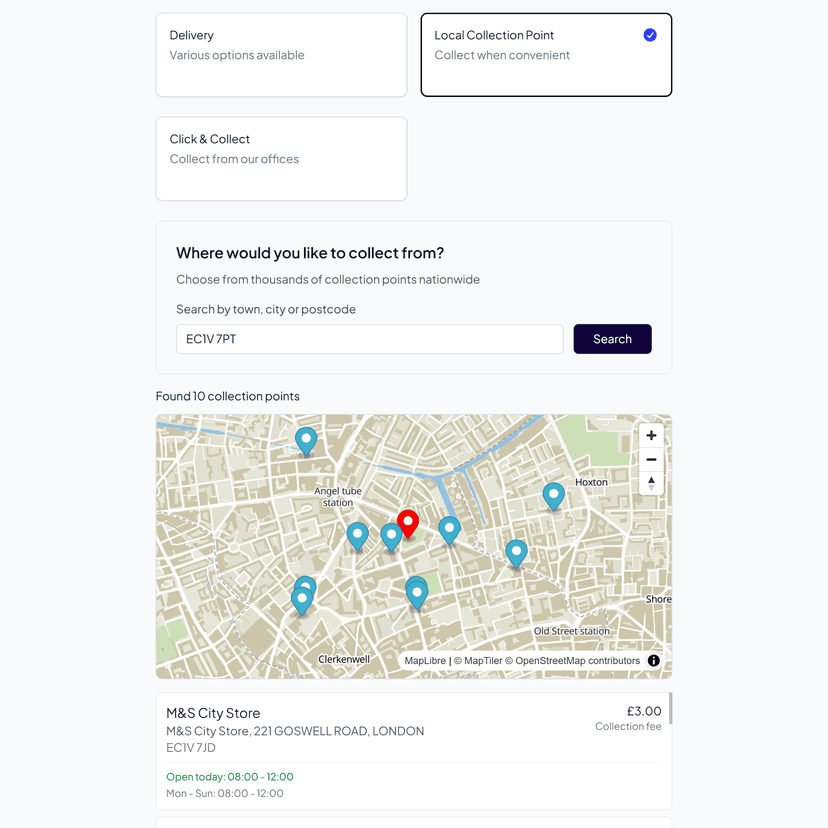Click the Local Collection Point checkmark
828x828 pixels.
click(x=650, y=34)
